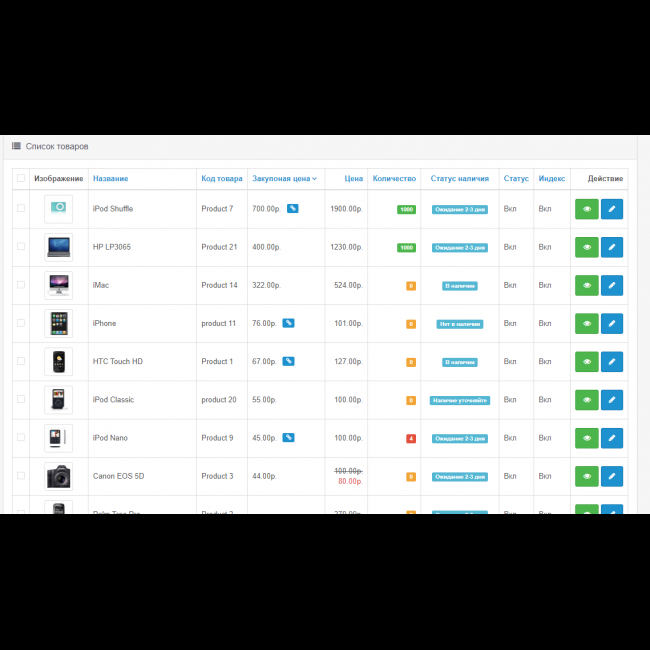Sort products by the Количество column header
Image resolution: width=650 pixels, height=650 pixels.
click(x=394, y=179)
